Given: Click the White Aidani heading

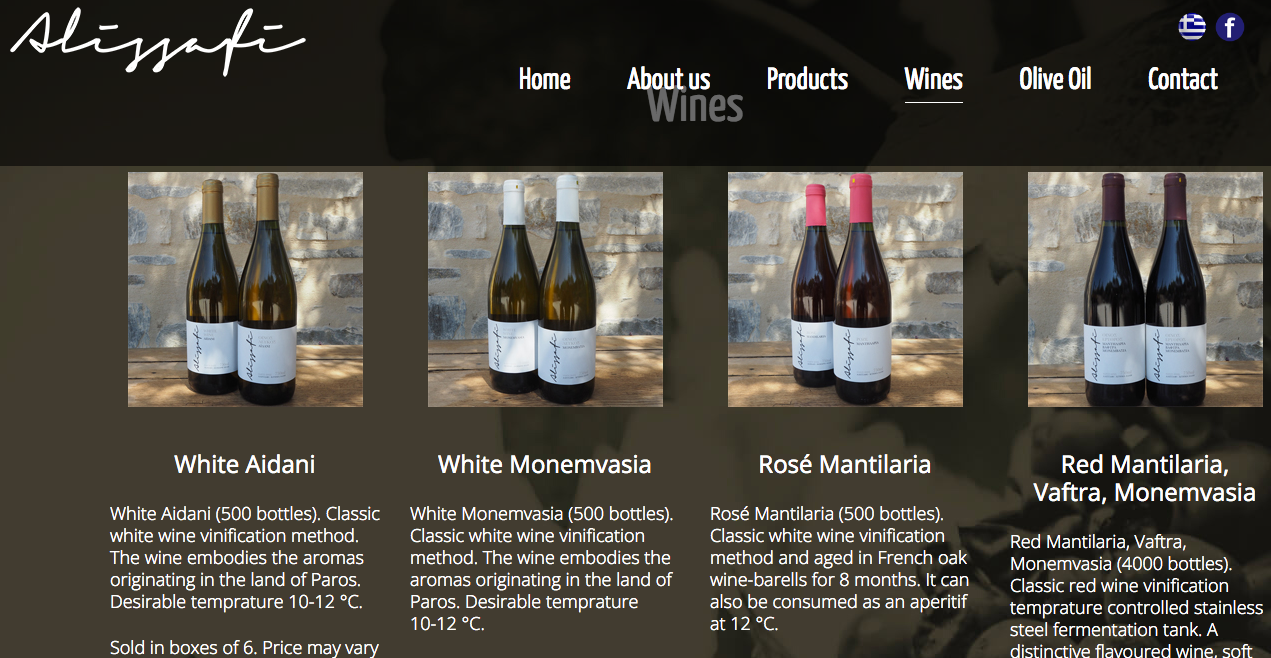Looking at the screenshot, I should pos(245,464).
